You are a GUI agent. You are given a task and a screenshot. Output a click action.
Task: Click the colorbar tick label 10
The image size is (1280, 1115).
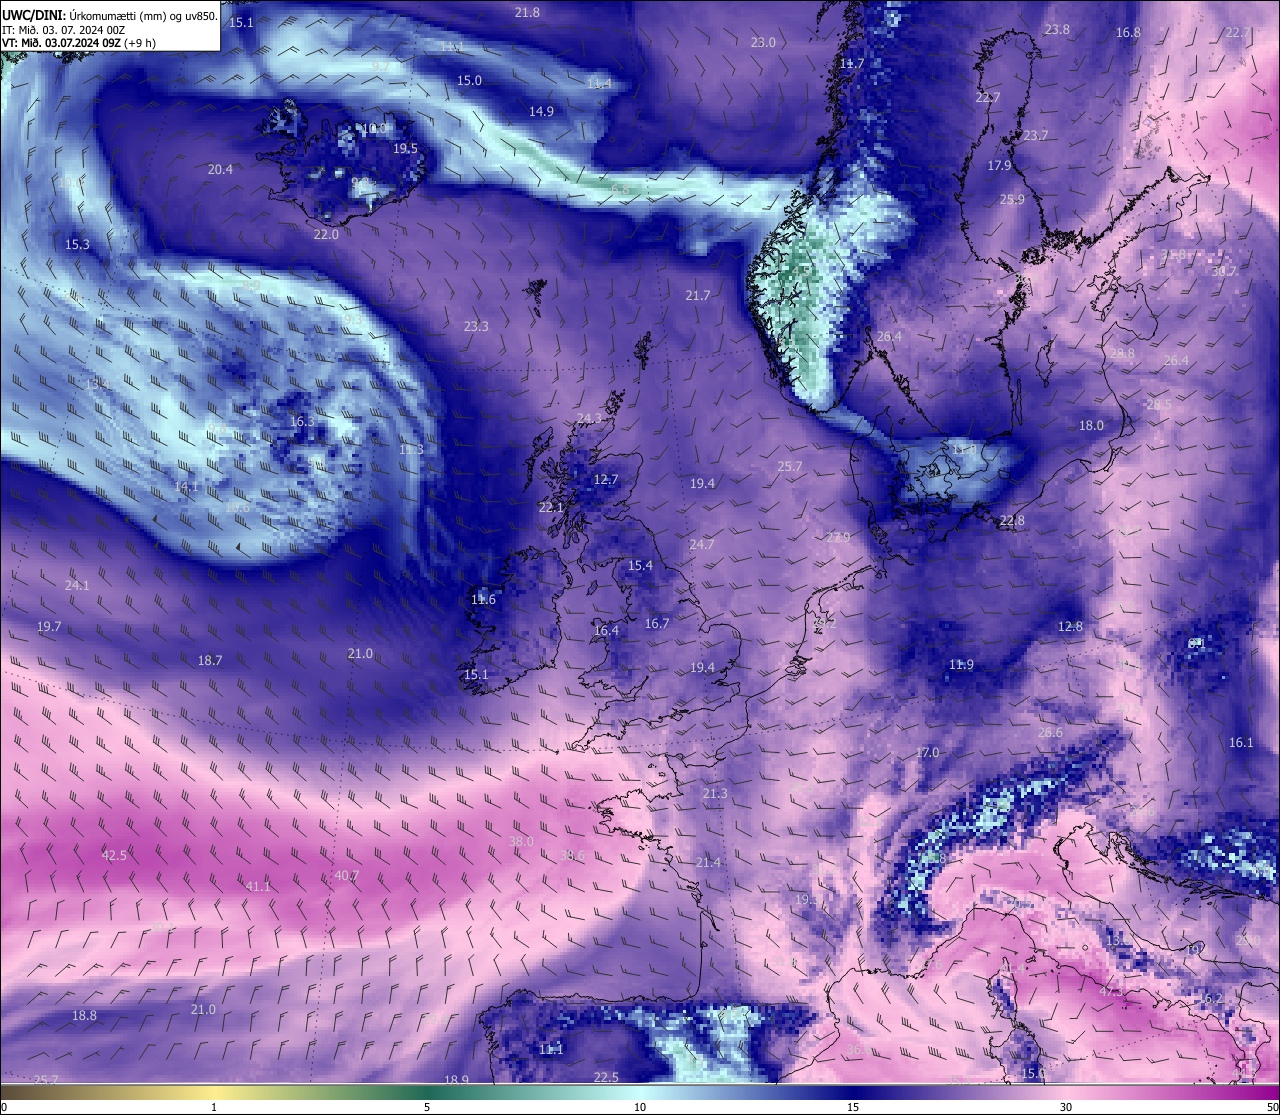(640, 1108)
